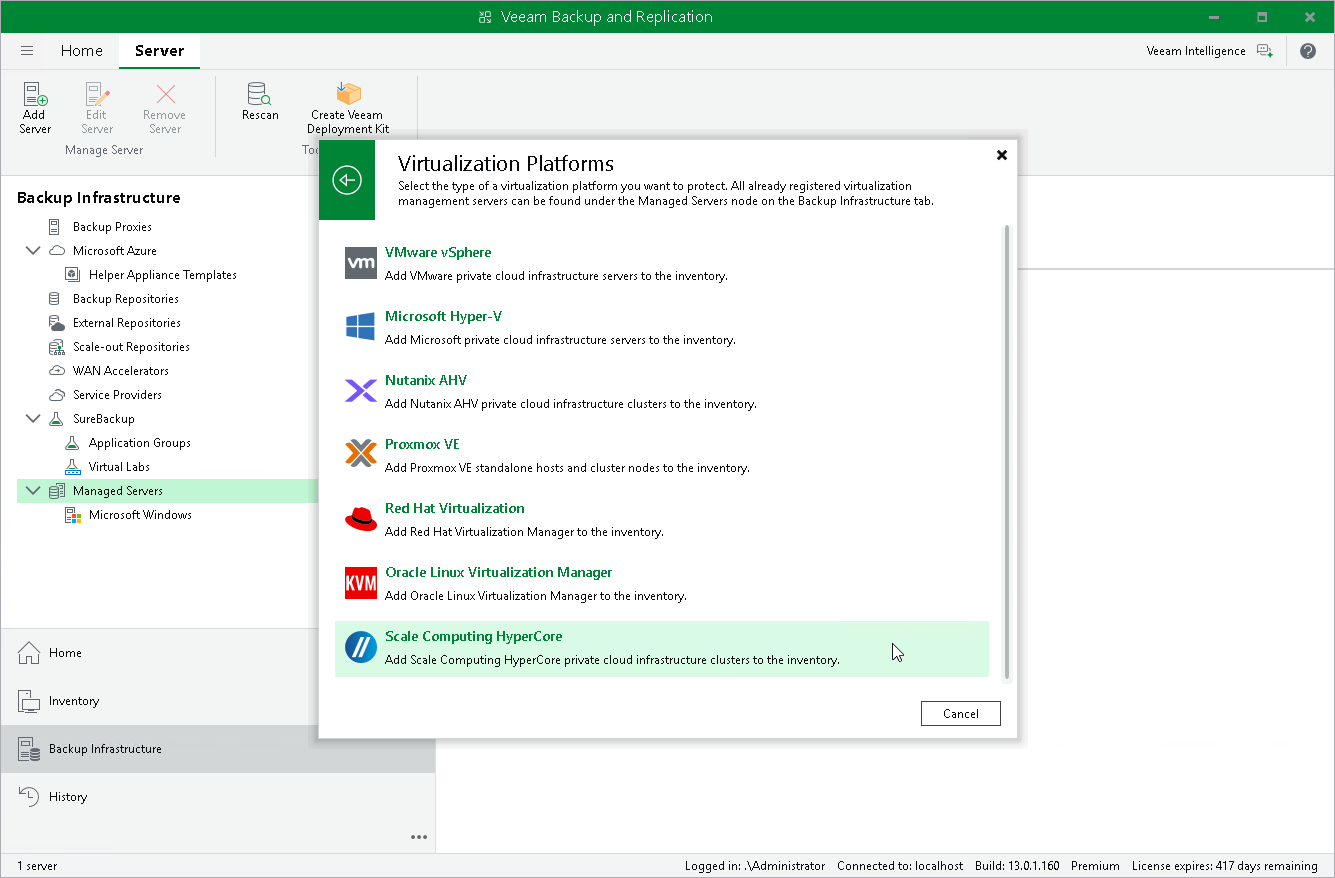Click the SureBackup flask icon

click(x=56, y=419)
